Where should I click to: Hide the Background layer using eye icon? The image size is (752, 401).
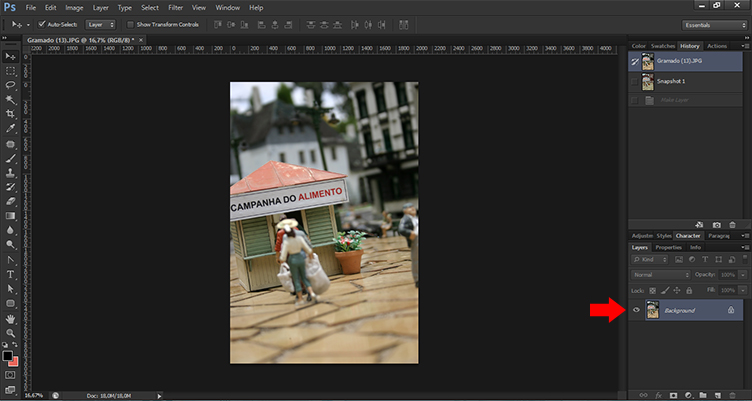pyautogui.click(x=636, y=311)
